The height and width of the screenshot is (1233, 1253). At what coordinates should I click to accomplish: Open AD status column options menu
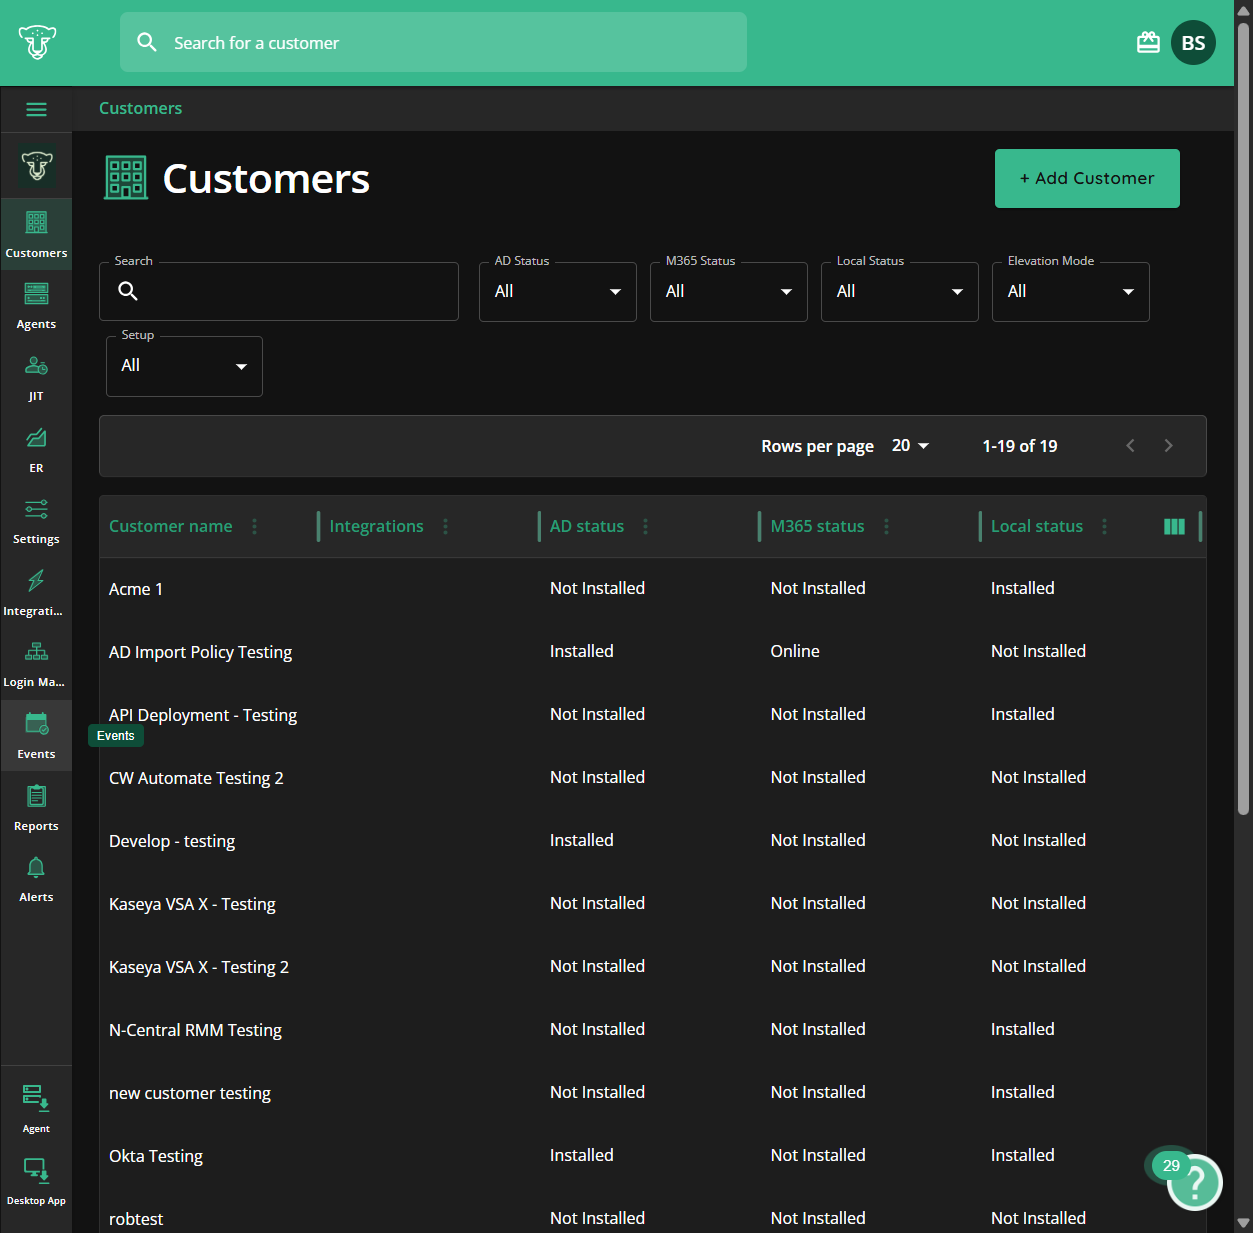click(x=645, y=526)
